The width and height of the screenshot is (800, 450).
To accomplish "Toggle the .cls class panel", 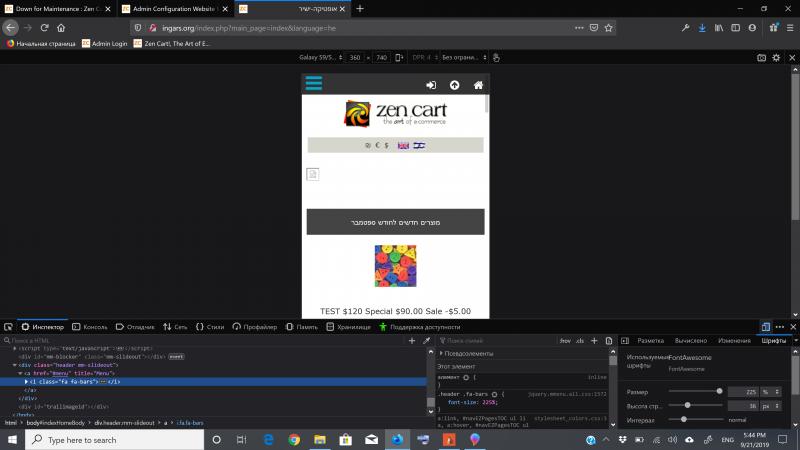I will (580, 341).
